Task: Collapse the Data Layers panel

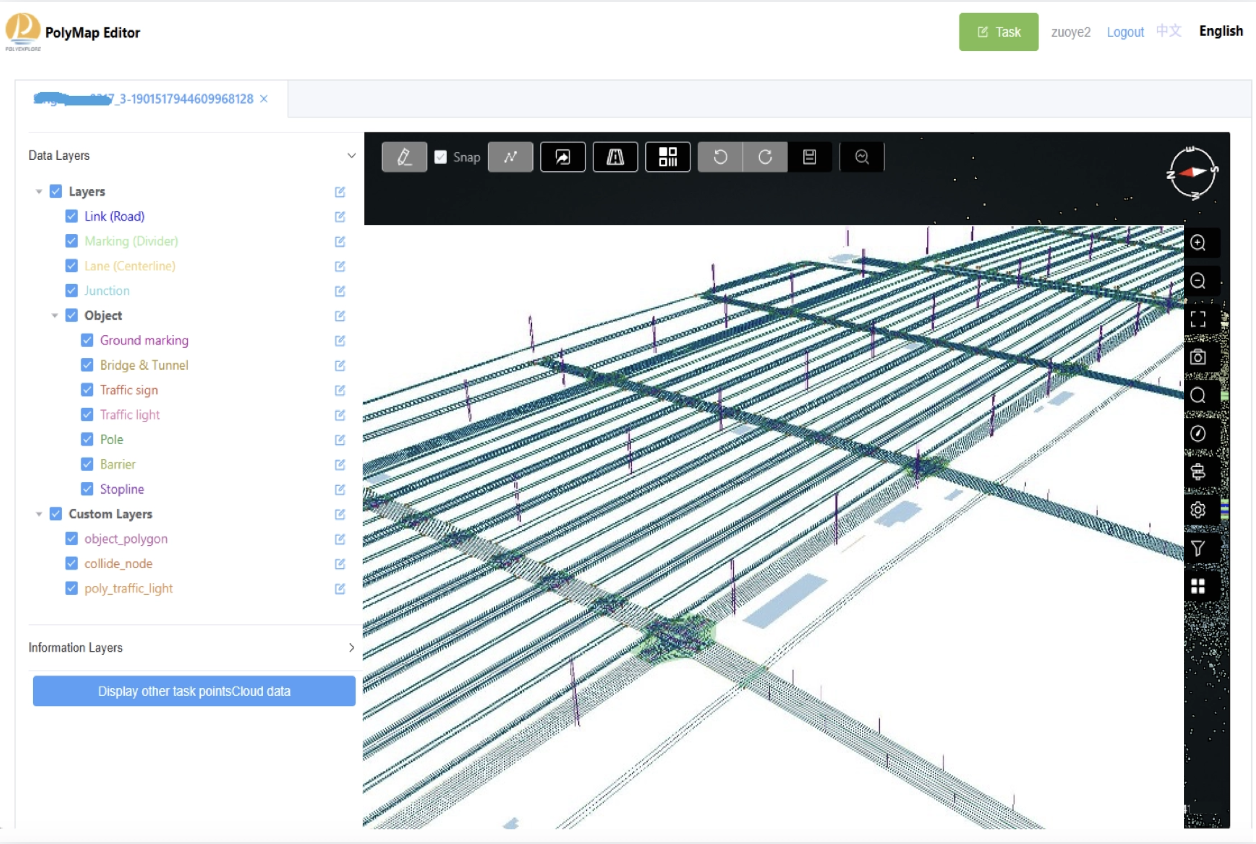Action: [x=351, y=156]
